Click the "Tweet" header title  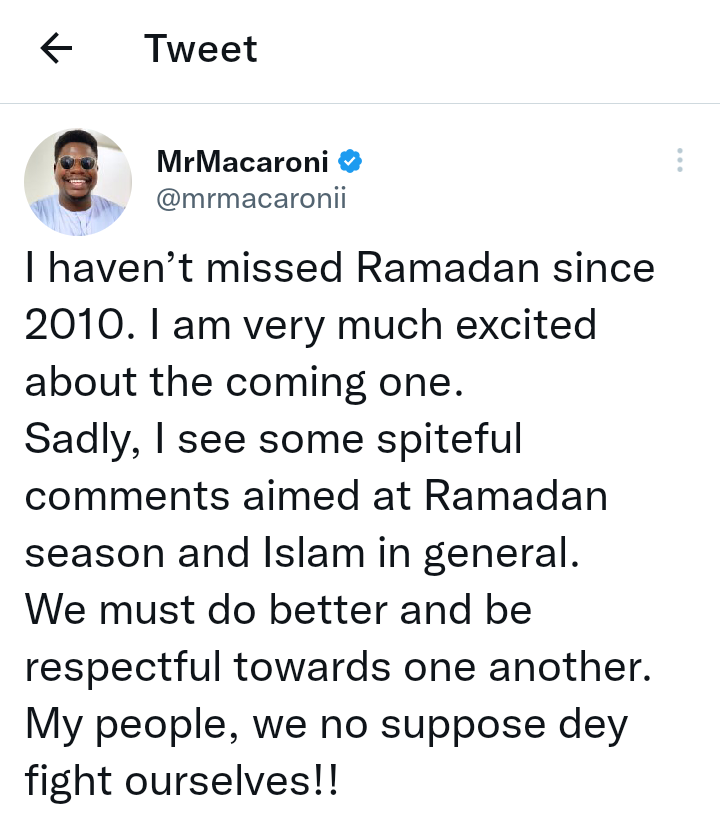click(x=201, y=49)
